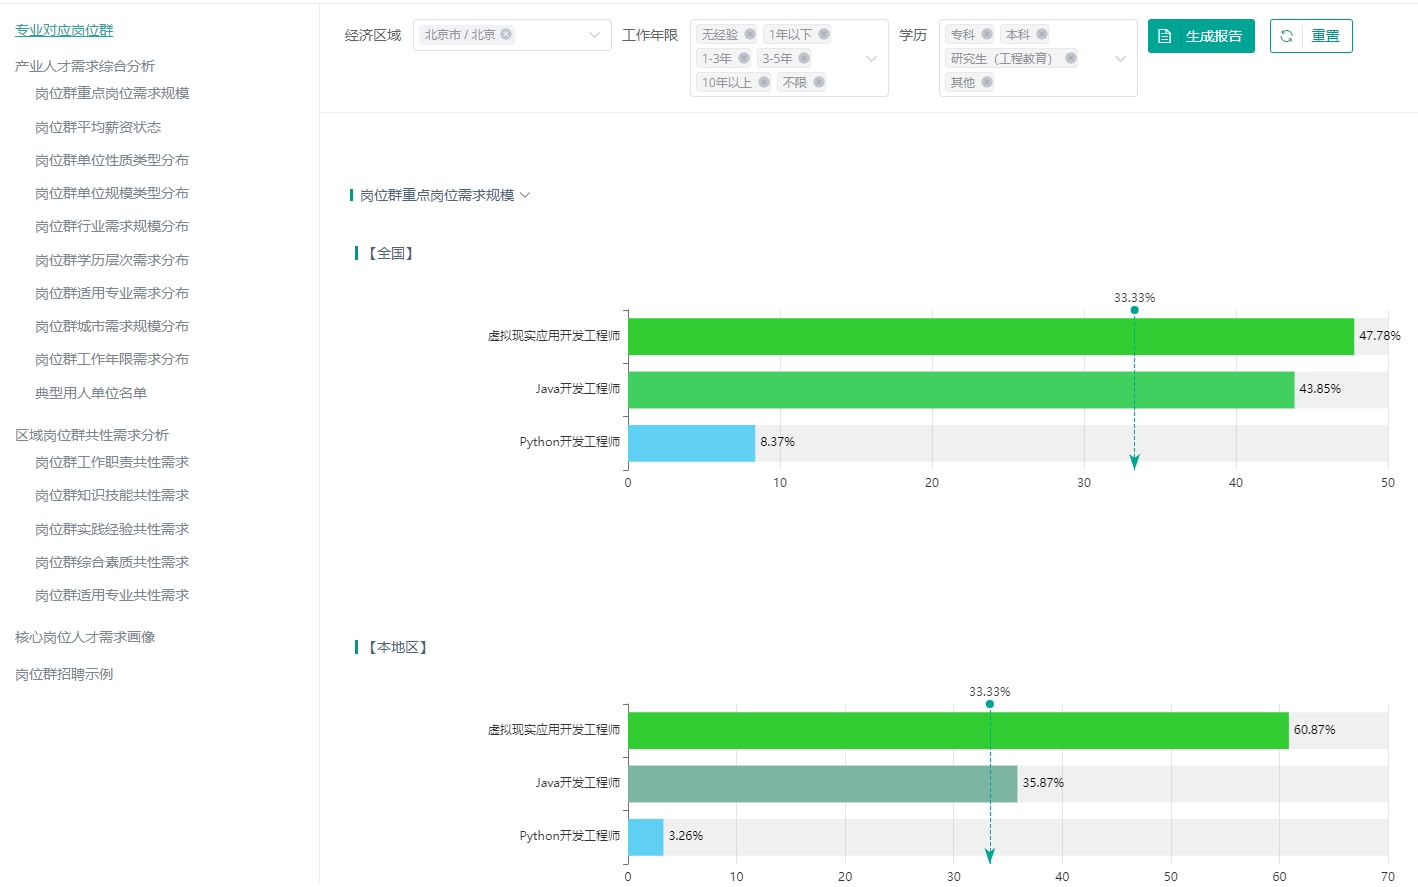The width and height of the screenshot is (1418, 887).
Task: Go to 岗位群行业需求规模分布
Action: point(112,226)
